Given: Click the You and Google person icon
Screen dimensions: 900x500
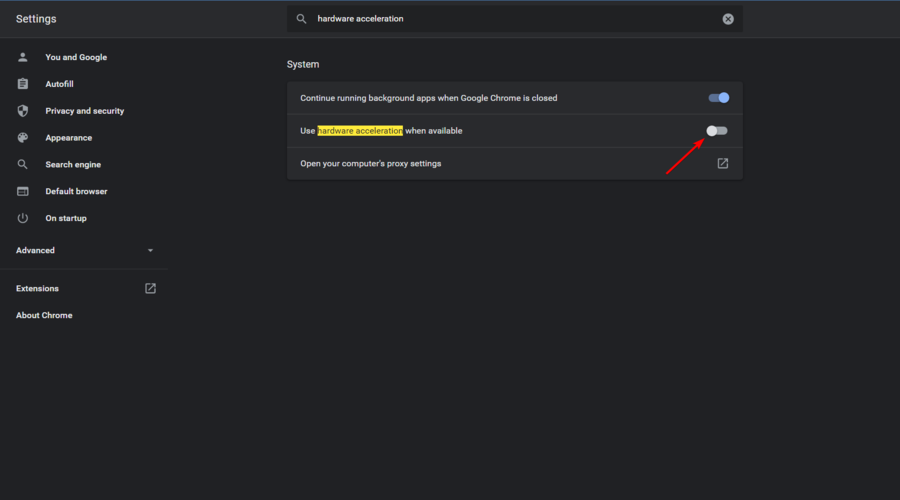Looking at the screenshot, I should 23,57.
